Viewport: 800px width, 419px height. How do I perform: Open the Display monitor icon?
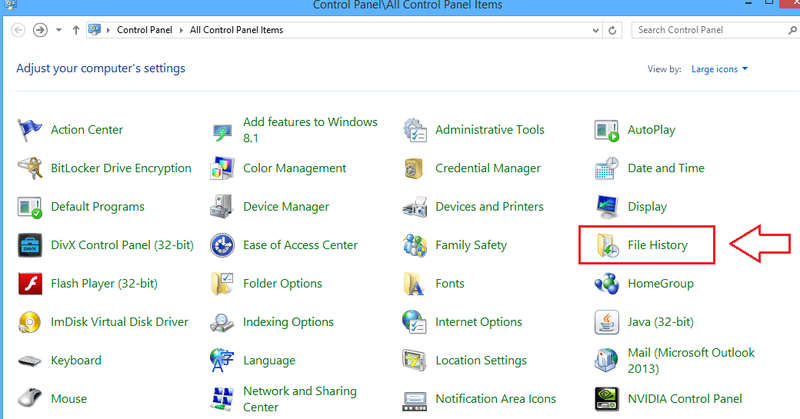coord(607,207)
